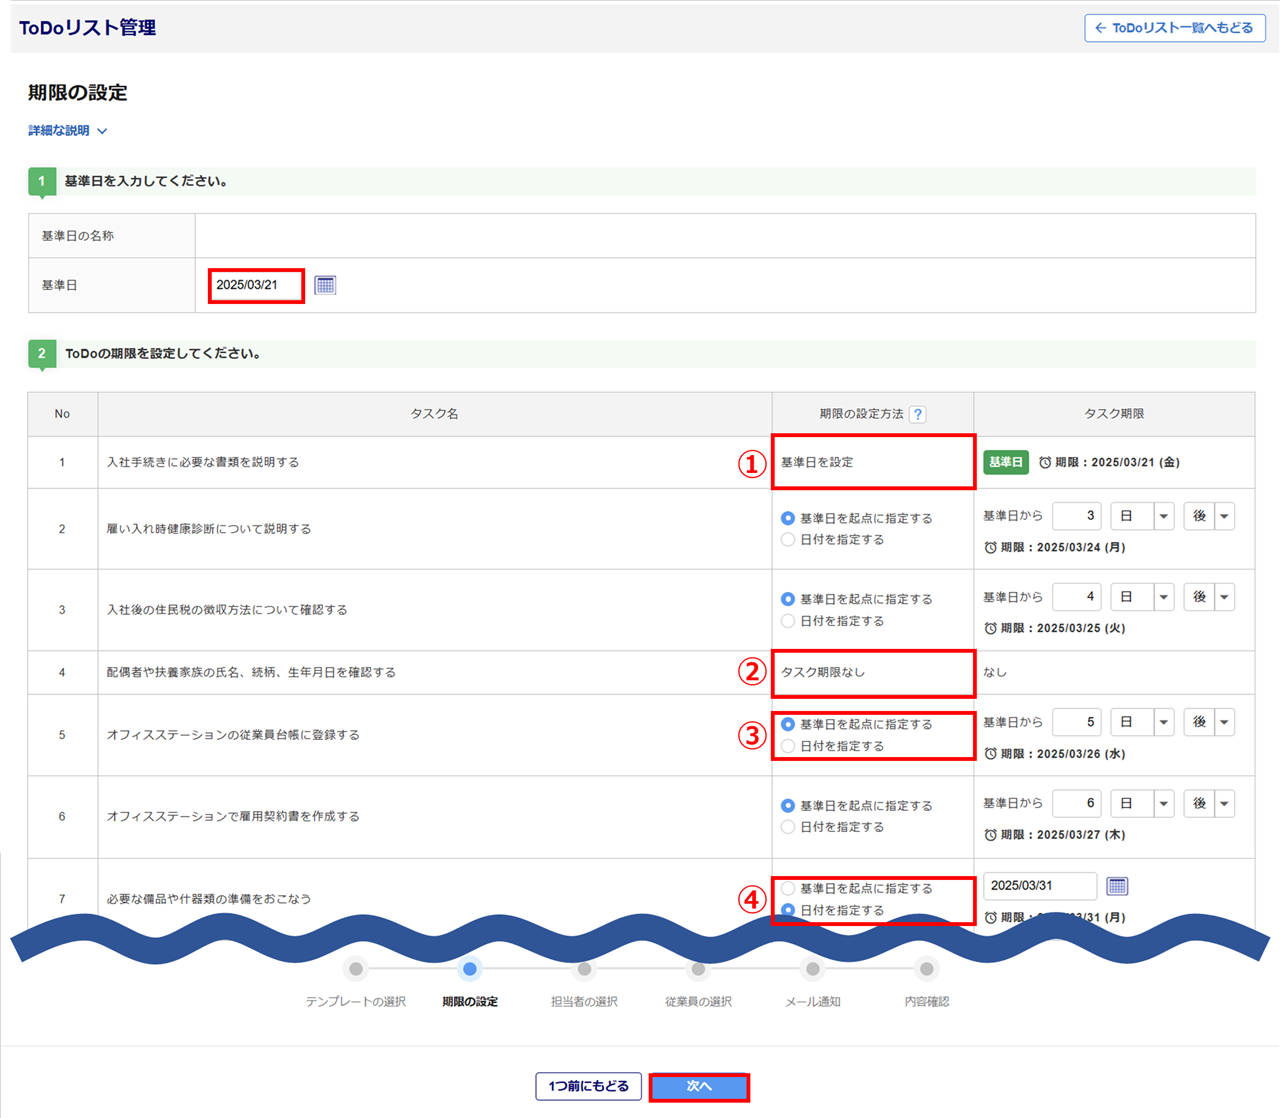
Task: Click the help icon next to 期限の設定方法
Action: (917, 414)
